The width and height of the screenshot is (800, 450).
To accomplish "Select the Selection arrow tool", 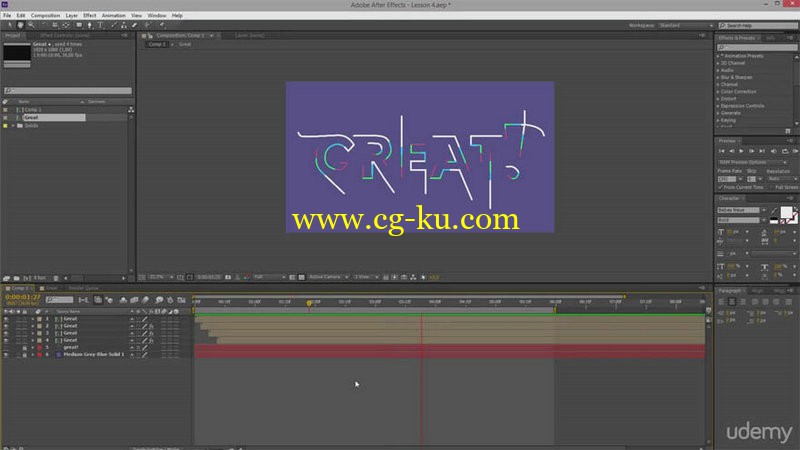I will [x=10, y=25].
